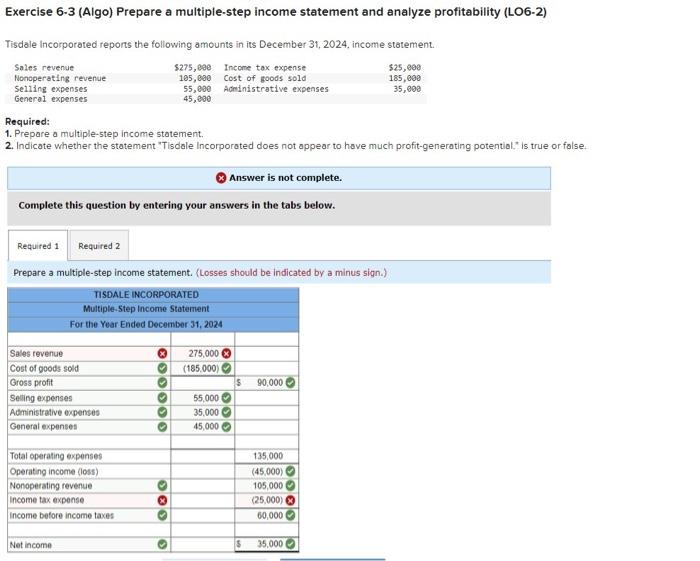
Task: Click the Losses should be indicated note
Action: pyautogui.click(x=291, y=273)
